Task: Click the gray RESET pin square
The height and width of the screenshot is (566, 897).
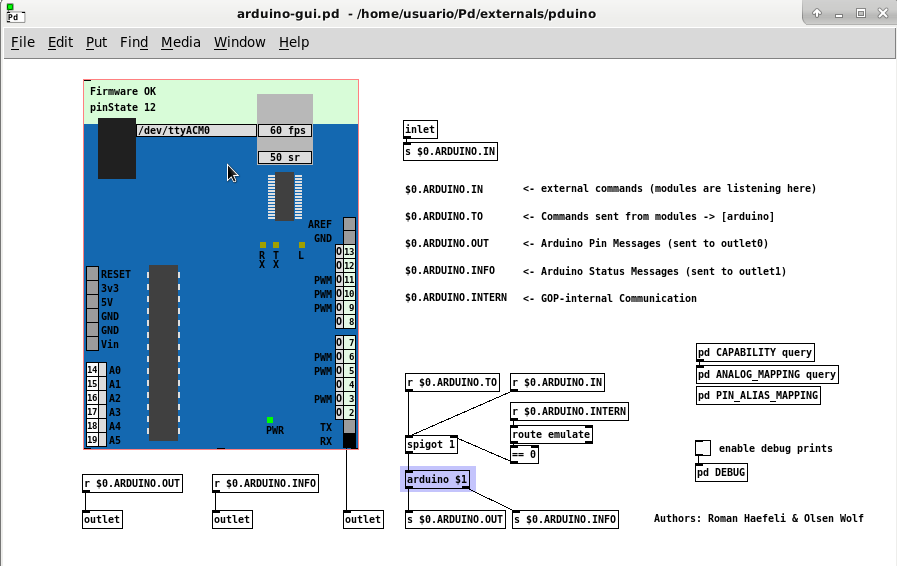Action: point(92,274)
